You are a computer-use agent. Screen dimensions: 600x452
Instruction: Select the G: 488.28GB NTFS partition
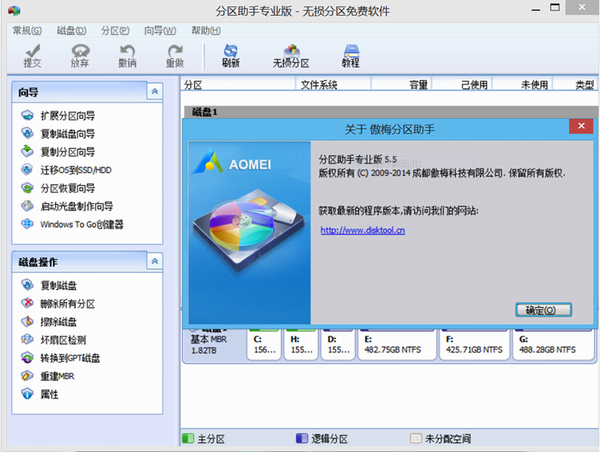point(553,344)
